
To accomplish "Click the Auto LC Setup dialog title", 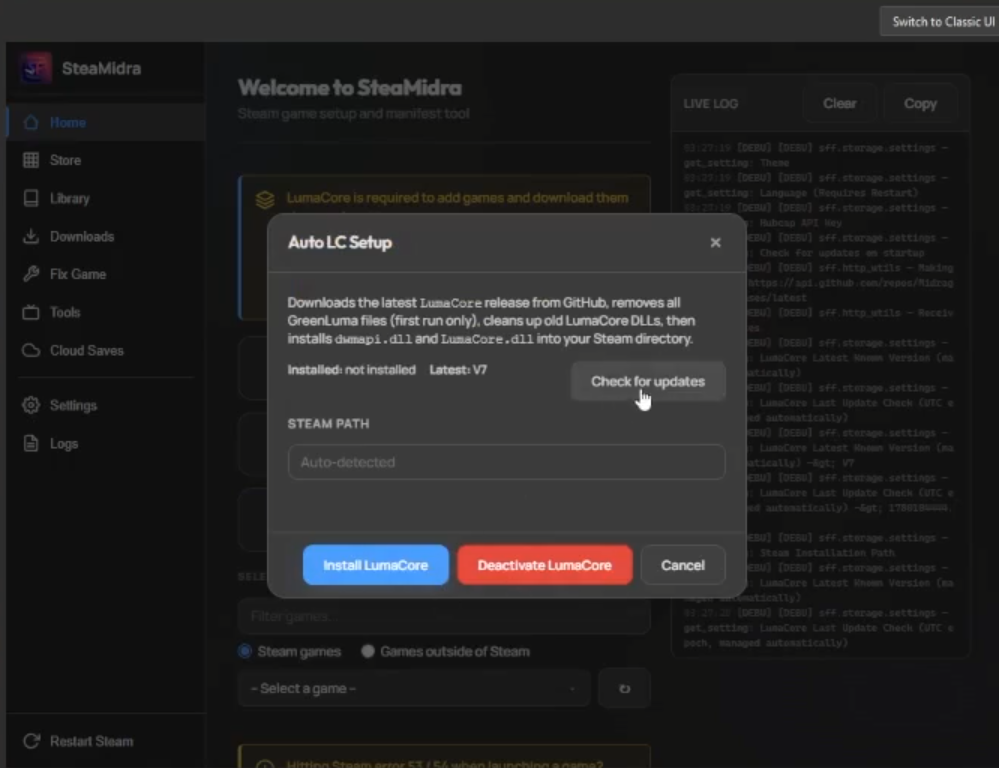I will pyautogui.click(x=340, y=242).
